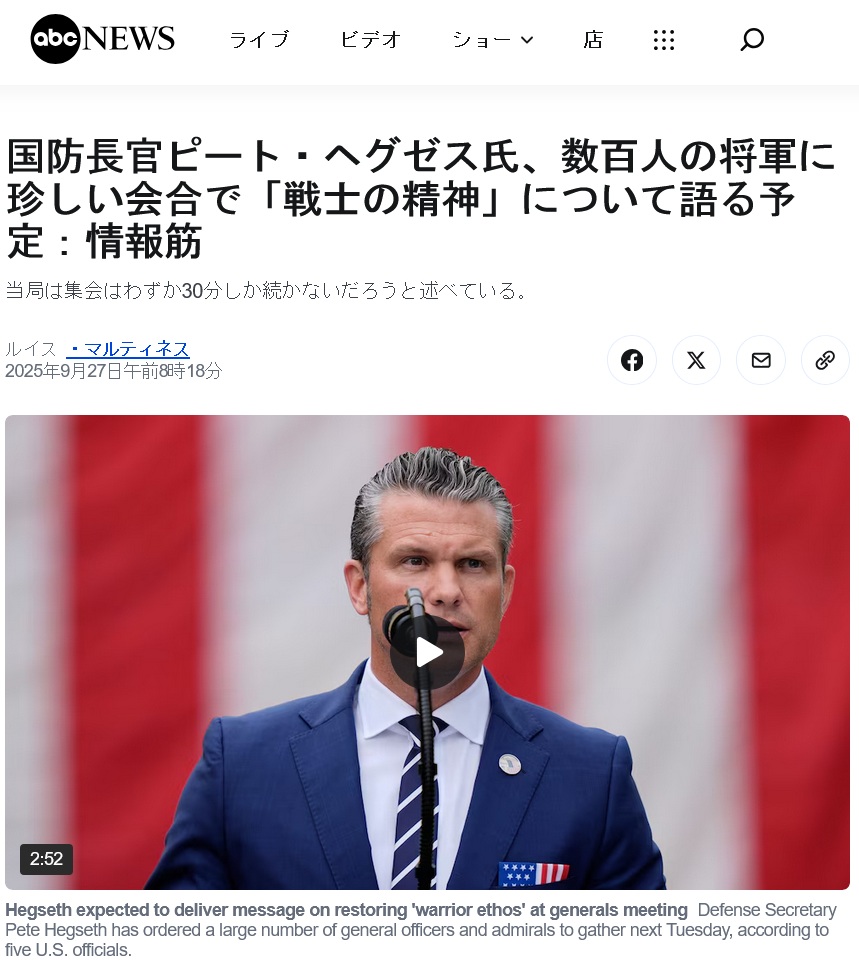
Task: Copy the article link icon
Action: pyautogui.click(x=825, y=360)
